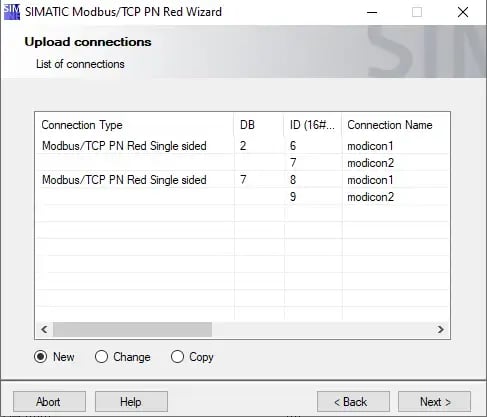Click ID cell value 8

click(x=293, y=180)
